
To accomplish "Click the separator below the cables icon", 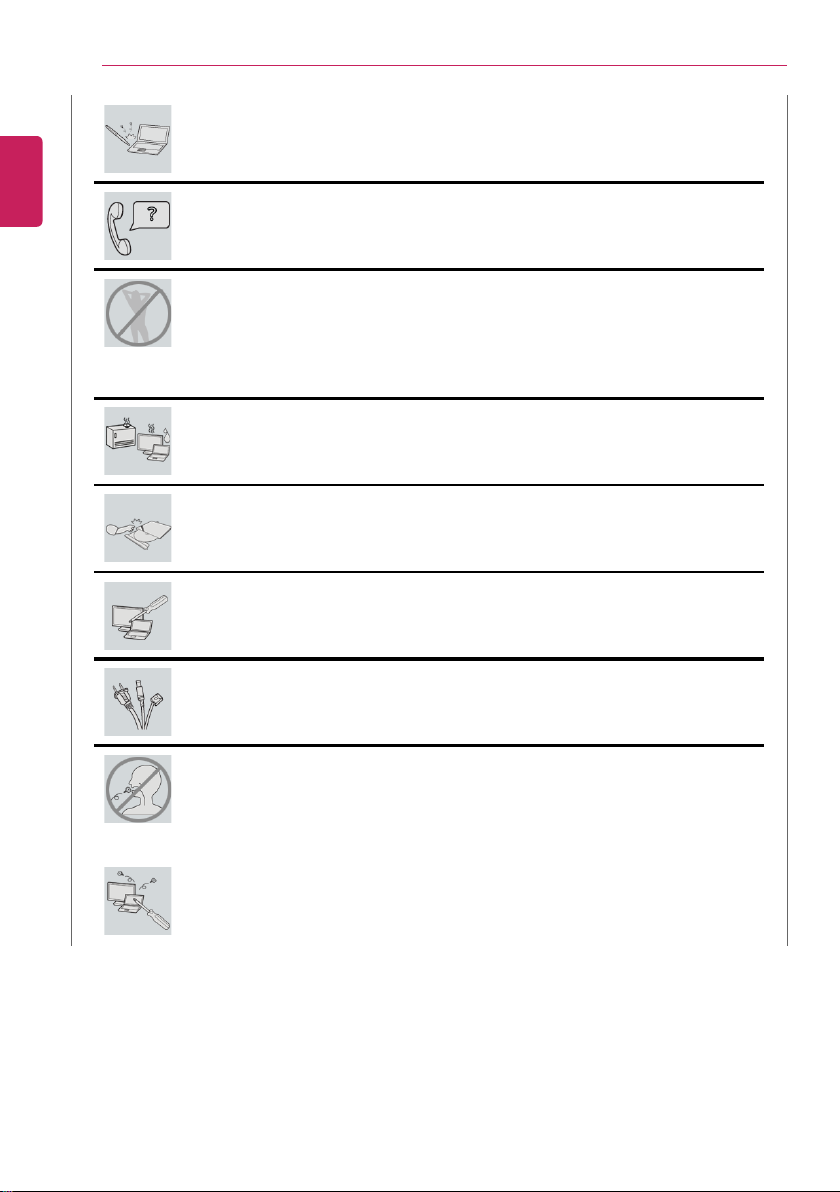I will coord(429,745).
